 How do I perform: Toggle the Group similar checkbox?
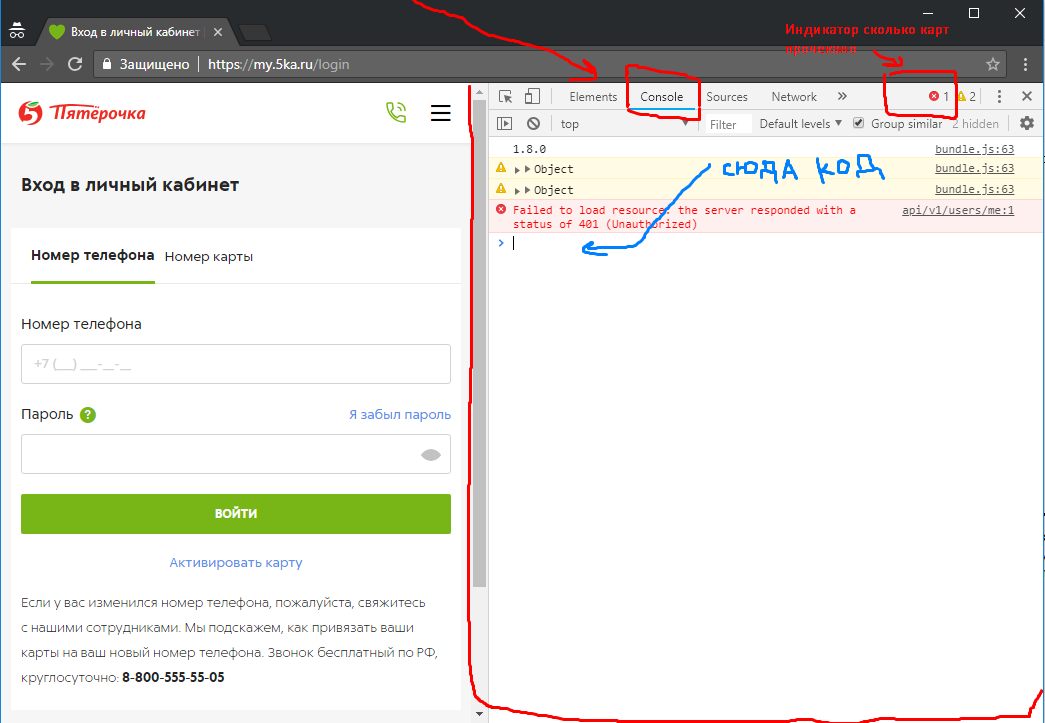click(858, 123)
